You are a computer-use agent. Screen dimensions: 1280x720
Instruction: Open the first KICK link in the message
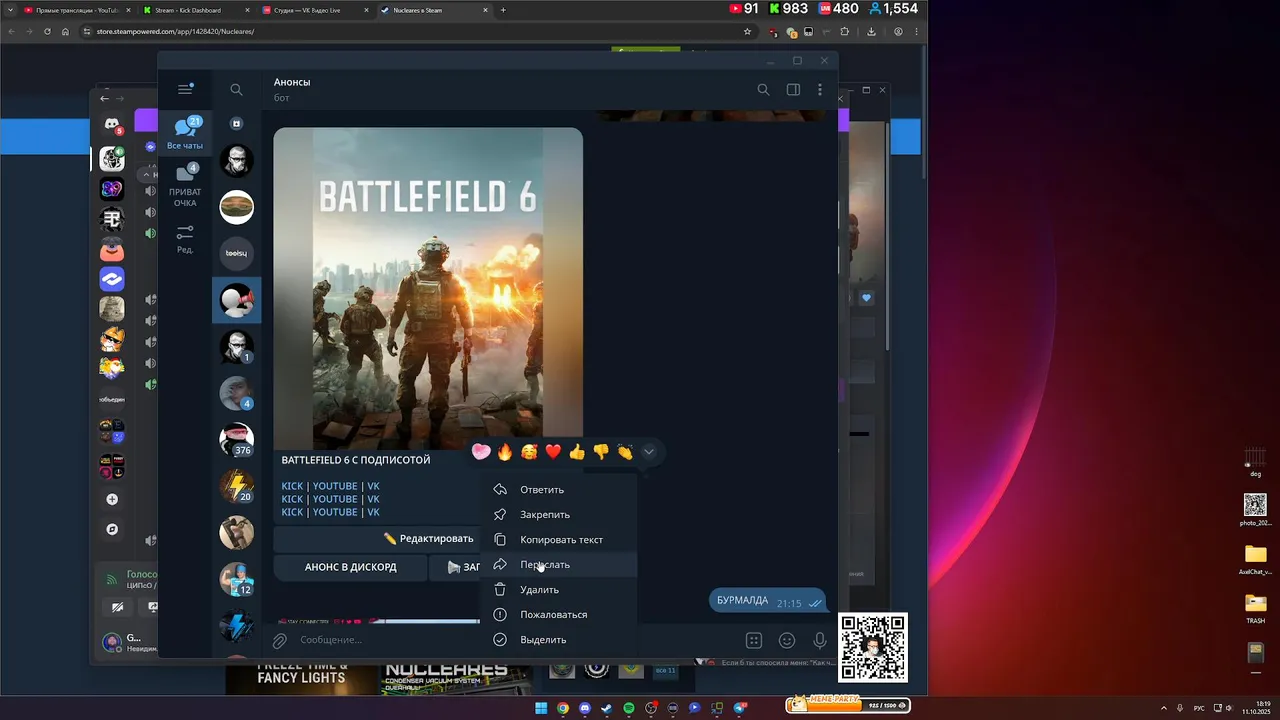point(291,486)
